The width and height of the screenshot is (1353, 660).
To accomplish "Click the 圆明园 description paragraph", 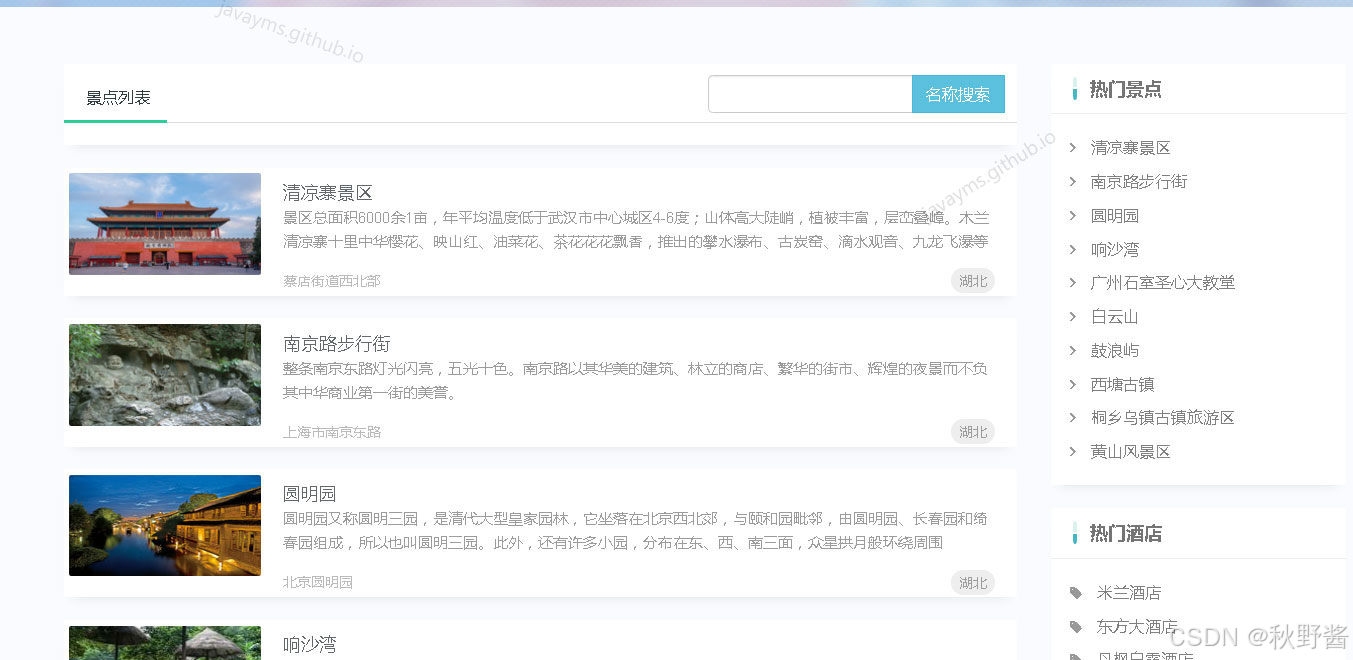I will coord(635,531).
